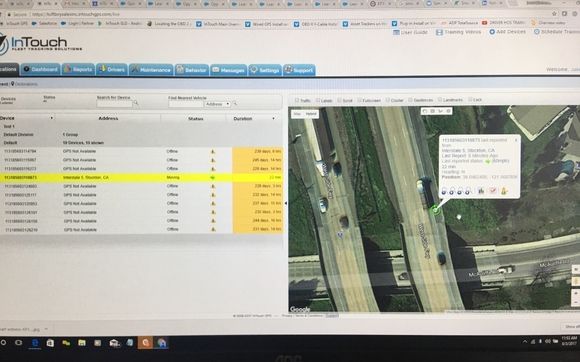The width and height of the screenshot is (580, 362).
Task: Click the bar chart icon in popup
Action: coord(481,190)
